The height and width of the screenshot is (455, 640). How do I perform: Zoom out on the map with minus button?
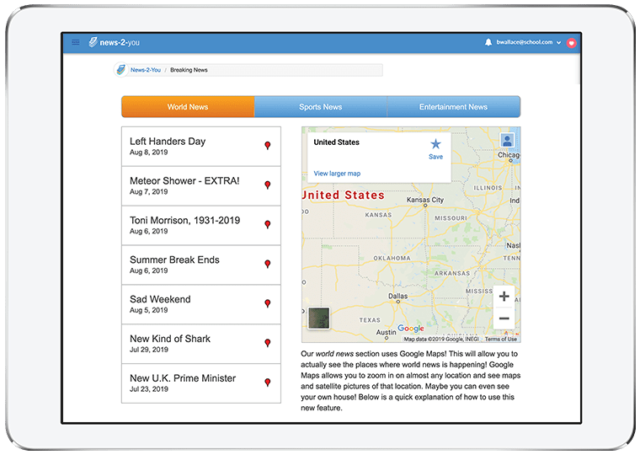coord(504,318)
